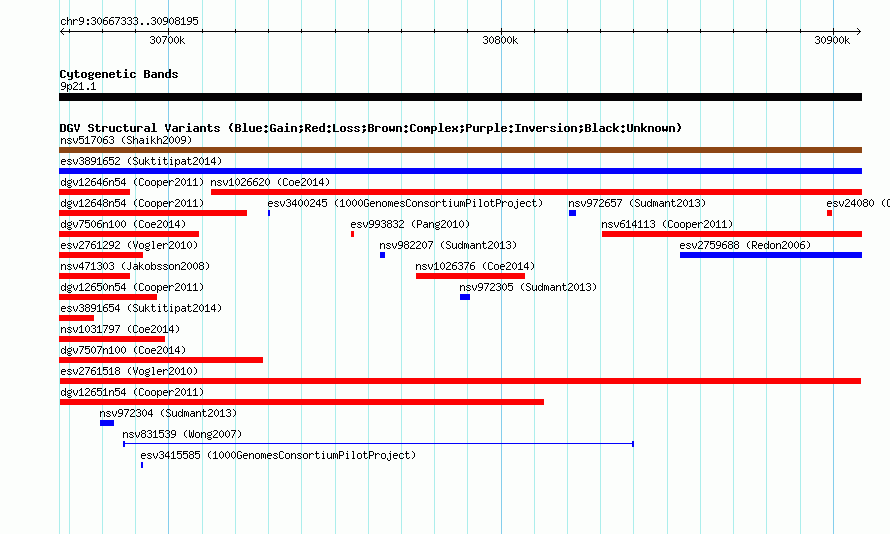Click the thin blue nsv831539 span line
This screenshot has height=534, width=890.
(378, 444)
